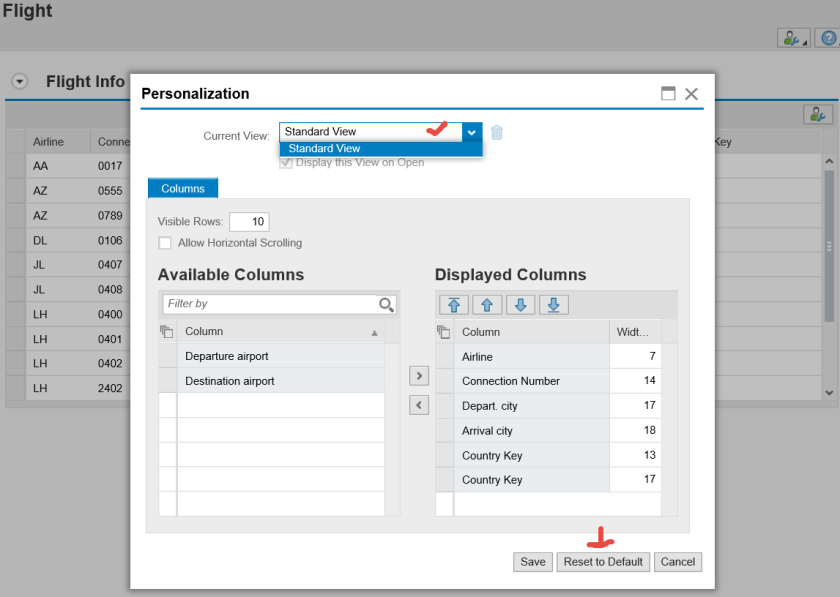Image resolution: width=840 pixels, height=597 pixels.
Task: Click the add column right-arrow button
Action: (x=420, y=376)
